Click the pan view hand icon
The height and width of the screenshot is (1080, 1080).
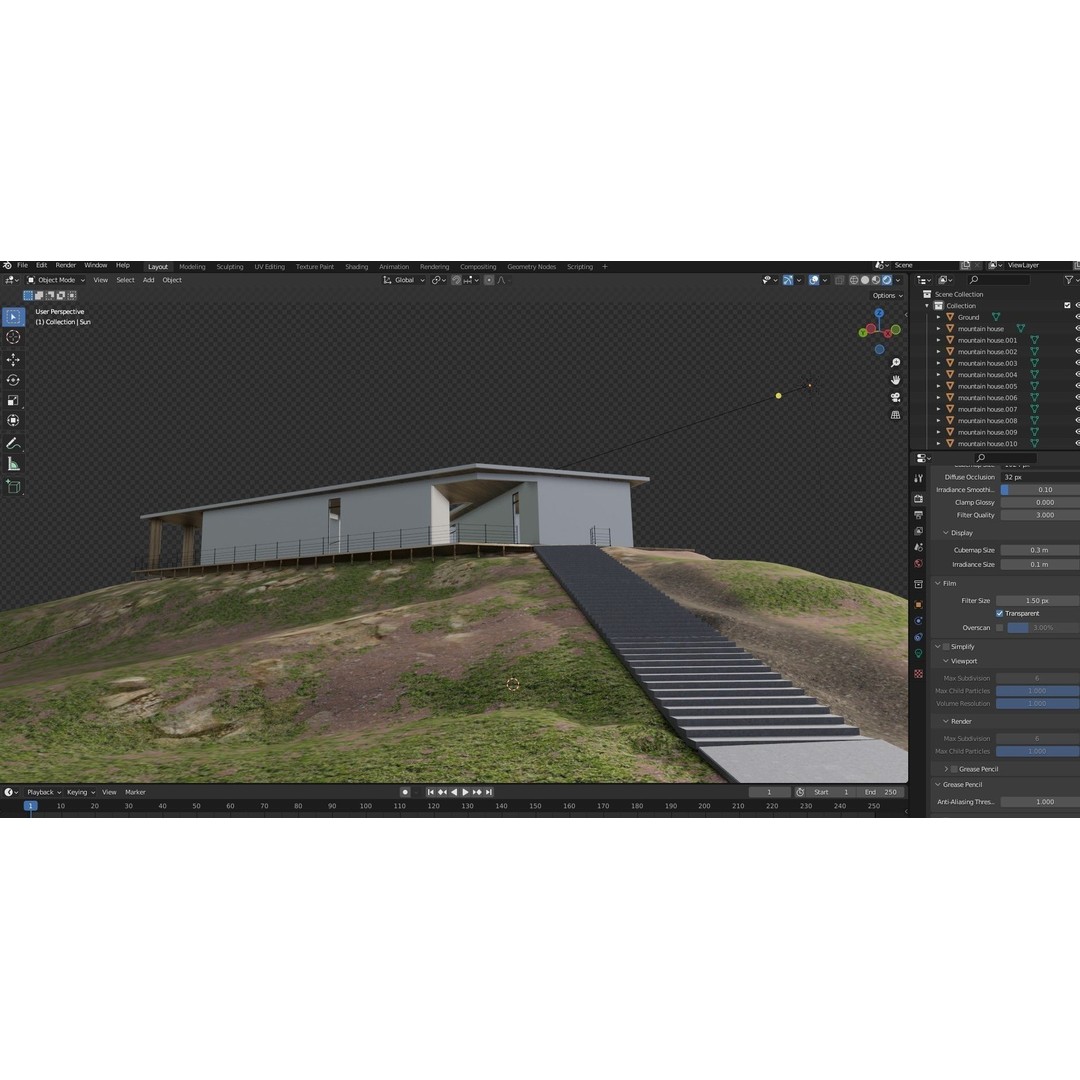coord(895,380)
